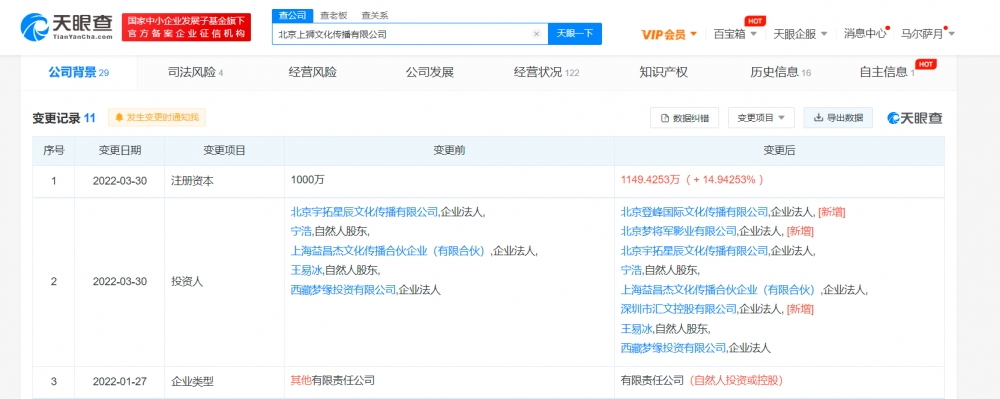This screenshot has width=1000, height=399.
Task: Open 宁浩 link in 变更后 column
Action: pyautogui.click(x=631, y=270)
